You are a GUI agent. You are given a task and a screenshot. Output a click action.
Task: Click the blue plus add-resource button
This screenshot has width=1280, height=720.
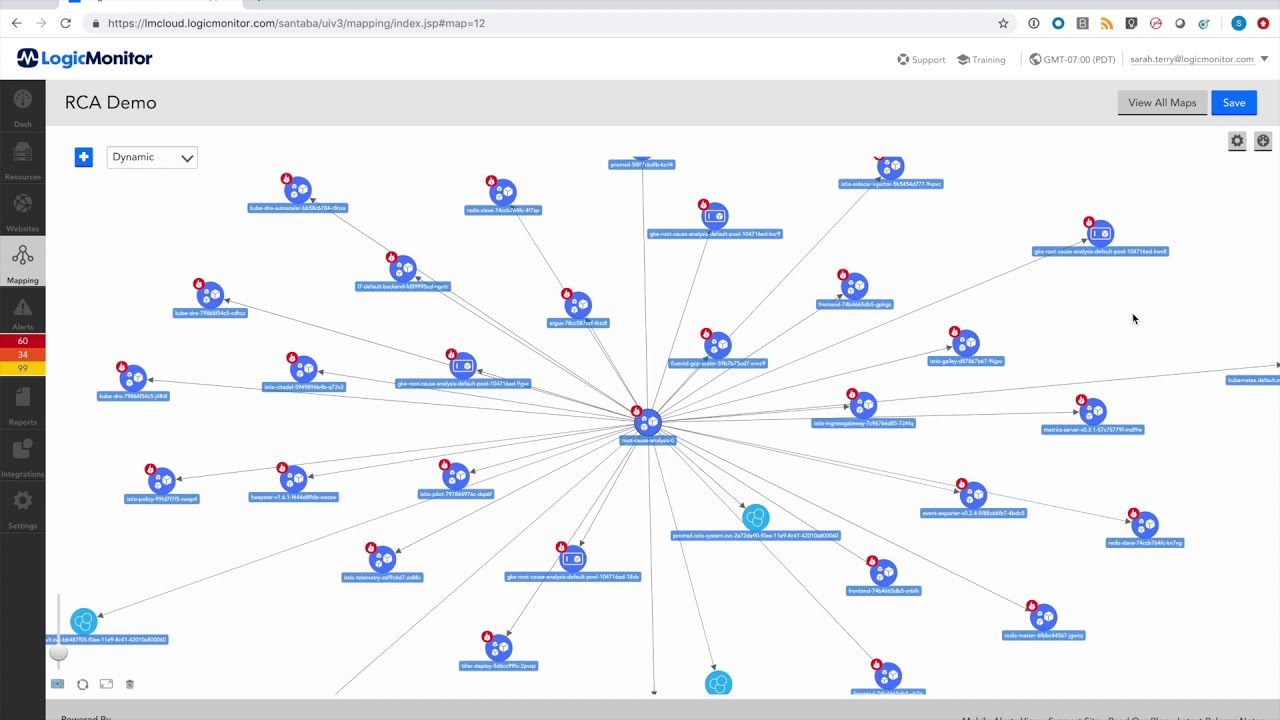click(84, 157)
